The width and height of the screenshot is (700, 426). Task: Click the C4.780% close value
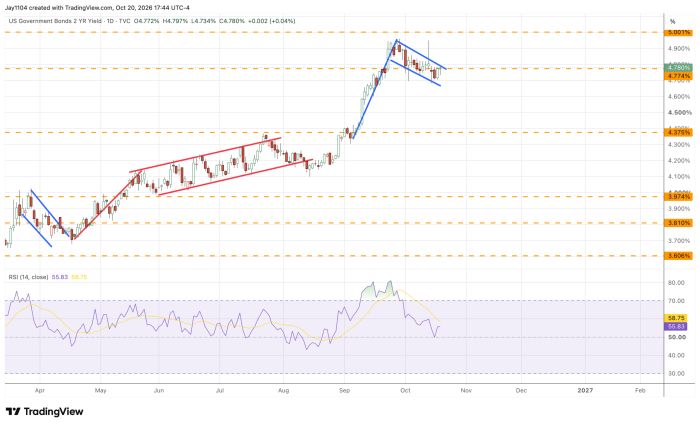(232, 21)
